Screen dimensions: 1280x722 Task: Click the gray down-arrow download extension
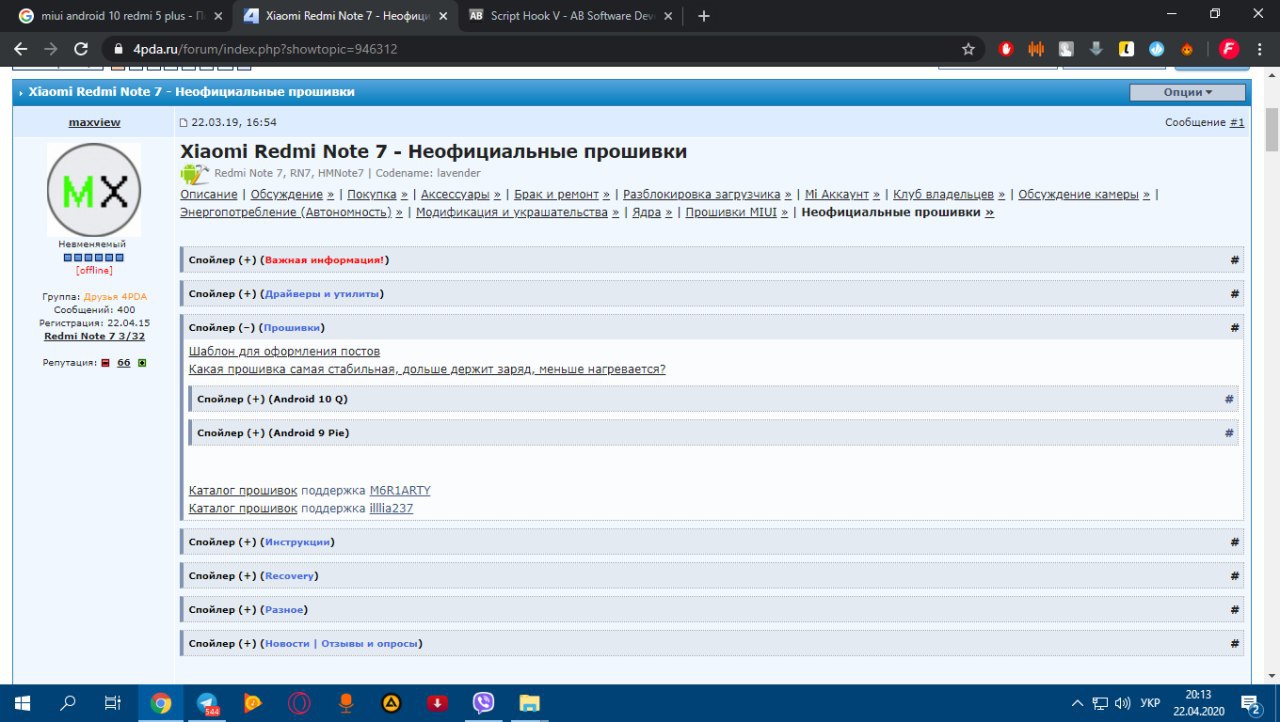pos(1096,48)
